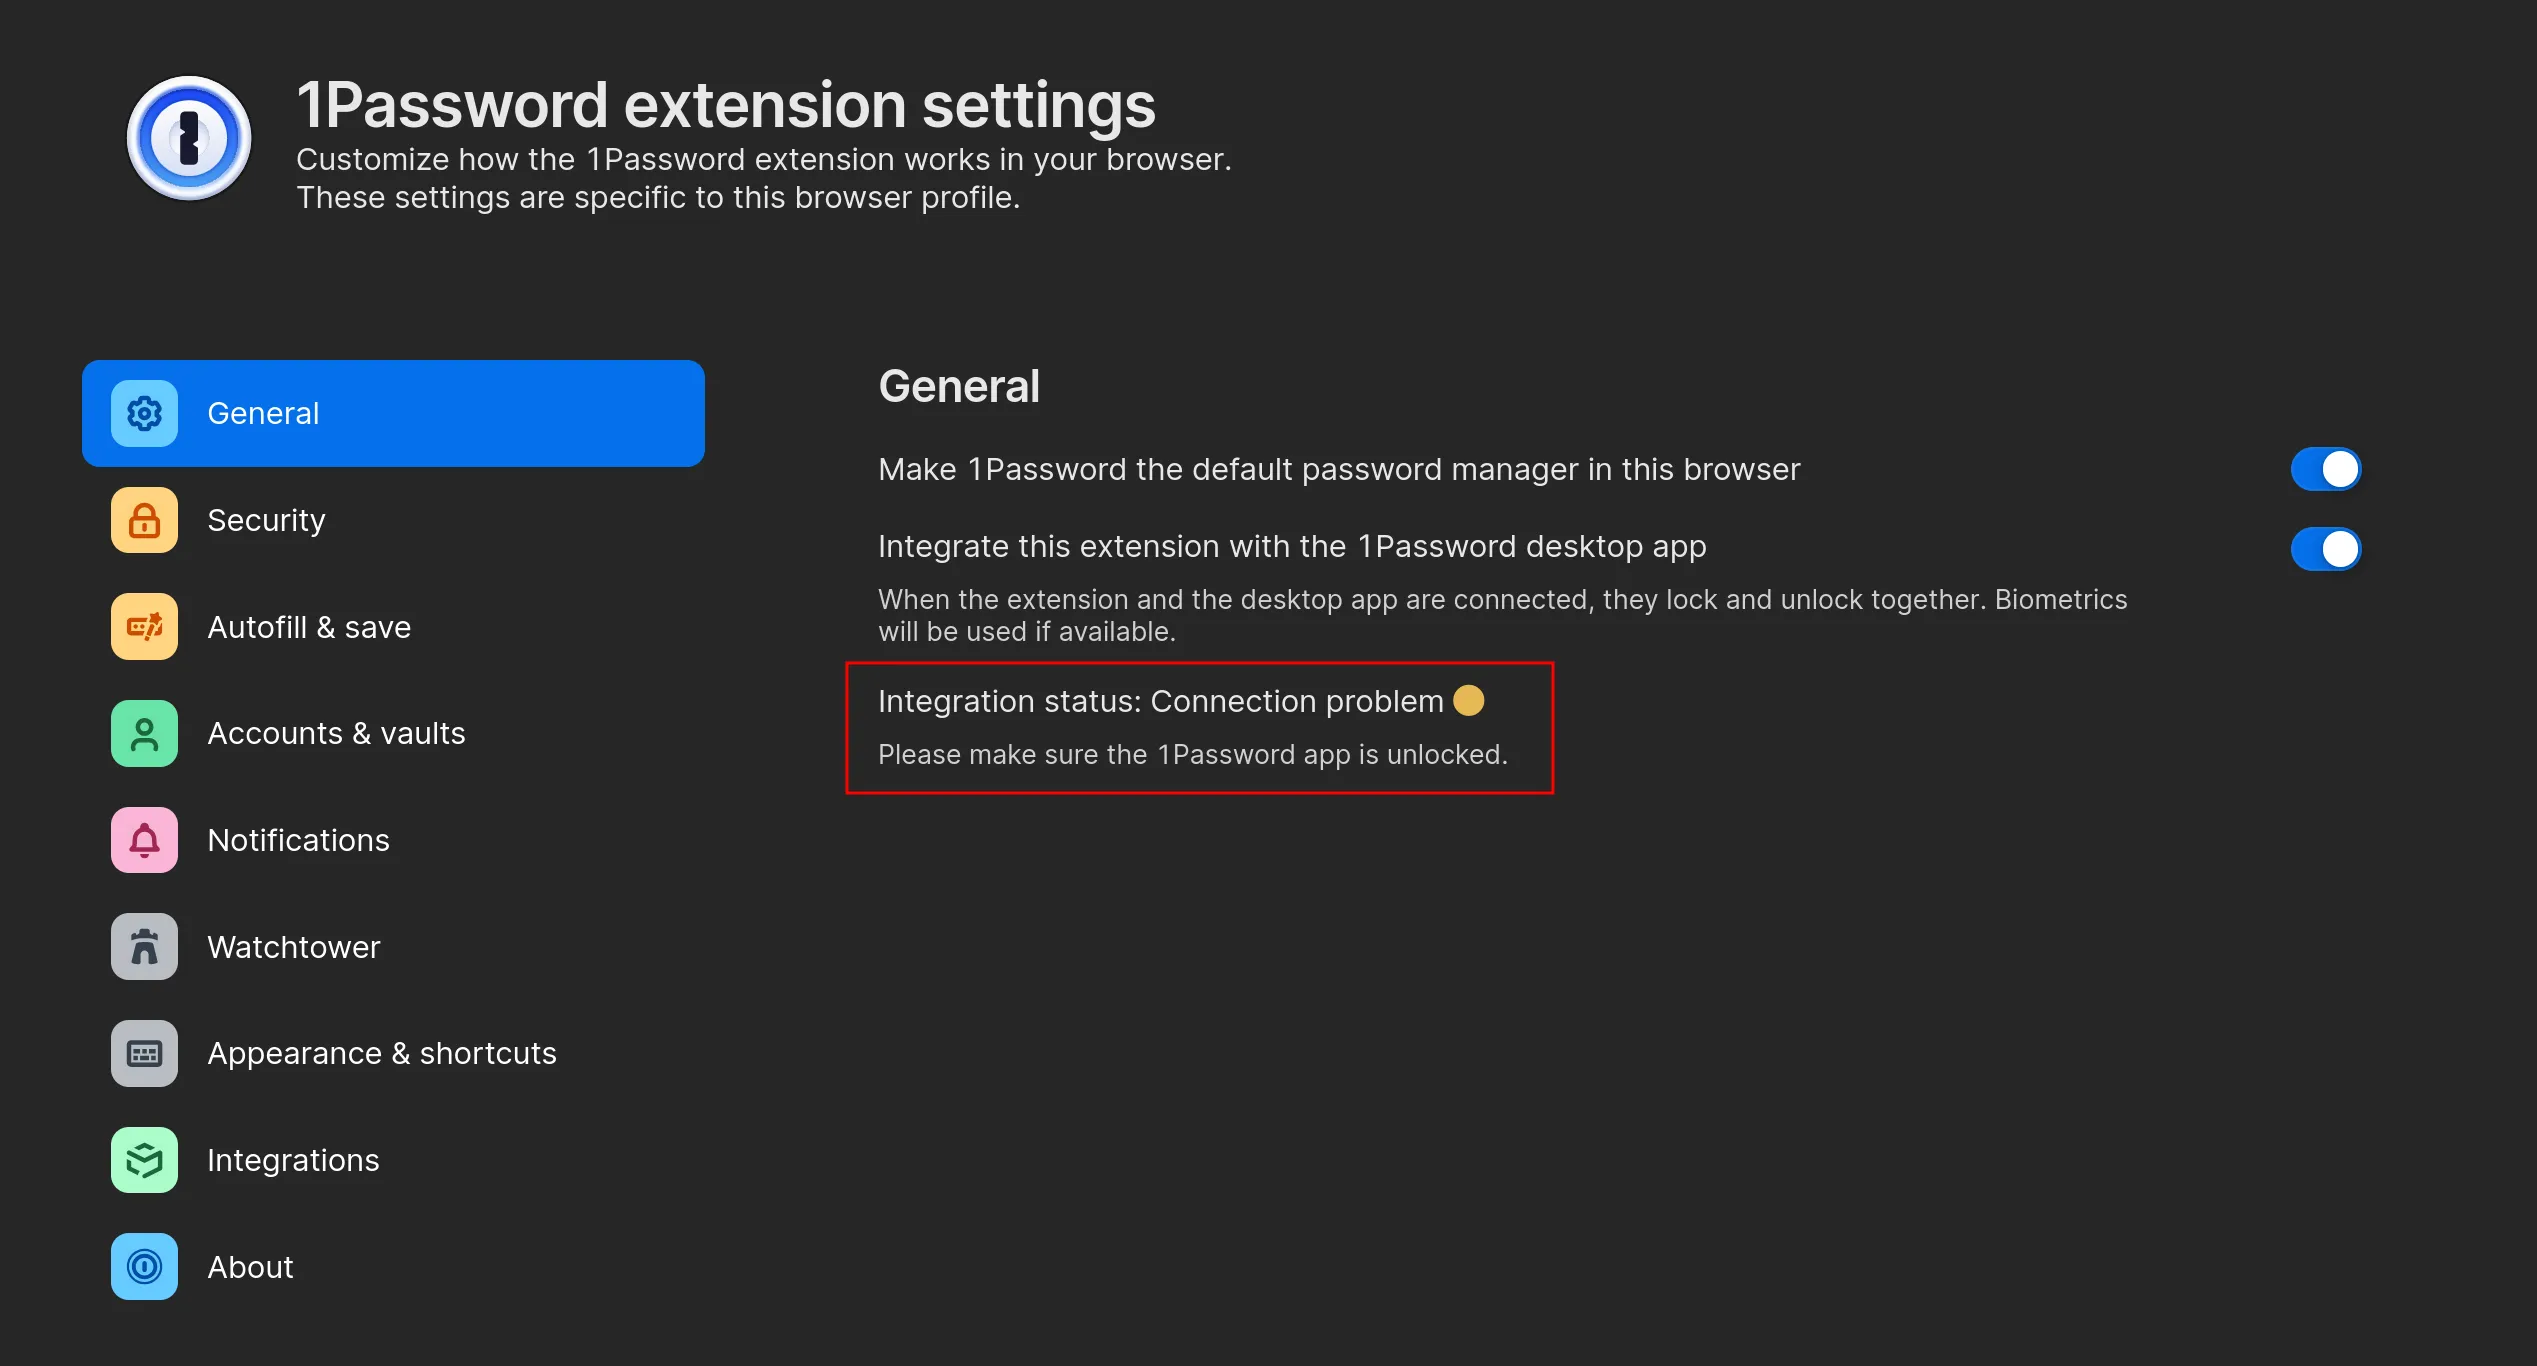The width and height of the screenshot is (2537, 1366).
Task: Click the General gear icon
Action: pos(144,413)
